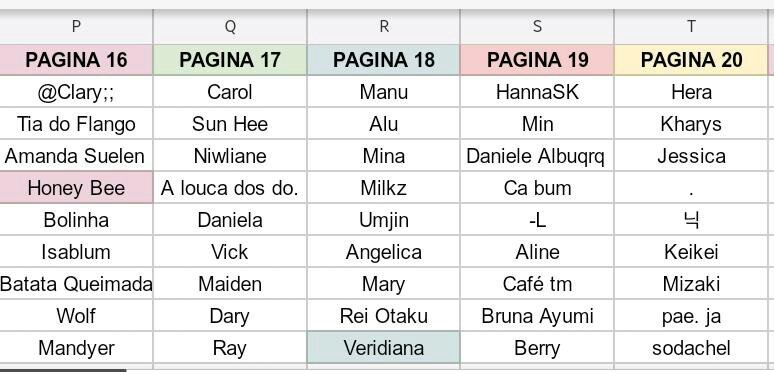Select column Q header
The image size is (774, 372).
pyautogui.click(x=230, y=26)
